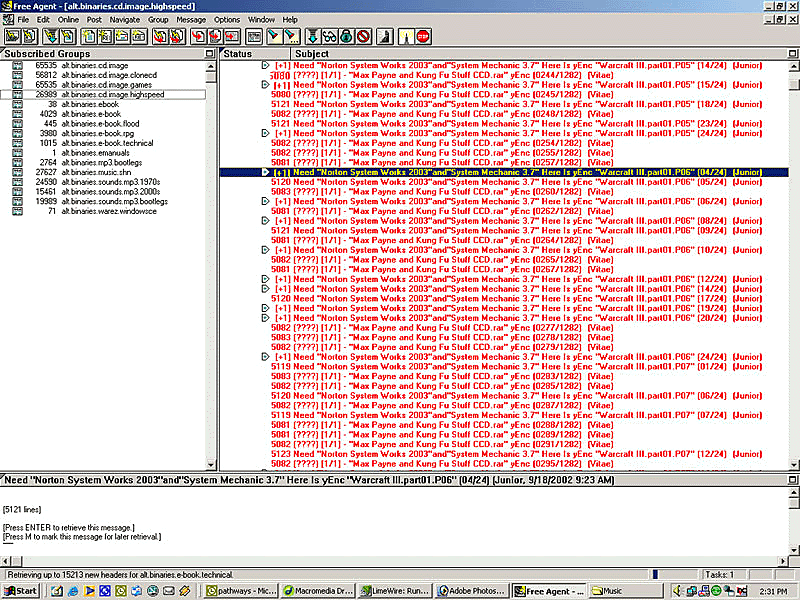Click the Find flashlight toolbar icon
Image resolution: width=800 pixels, height=600 pixels.
click(274, 36)
